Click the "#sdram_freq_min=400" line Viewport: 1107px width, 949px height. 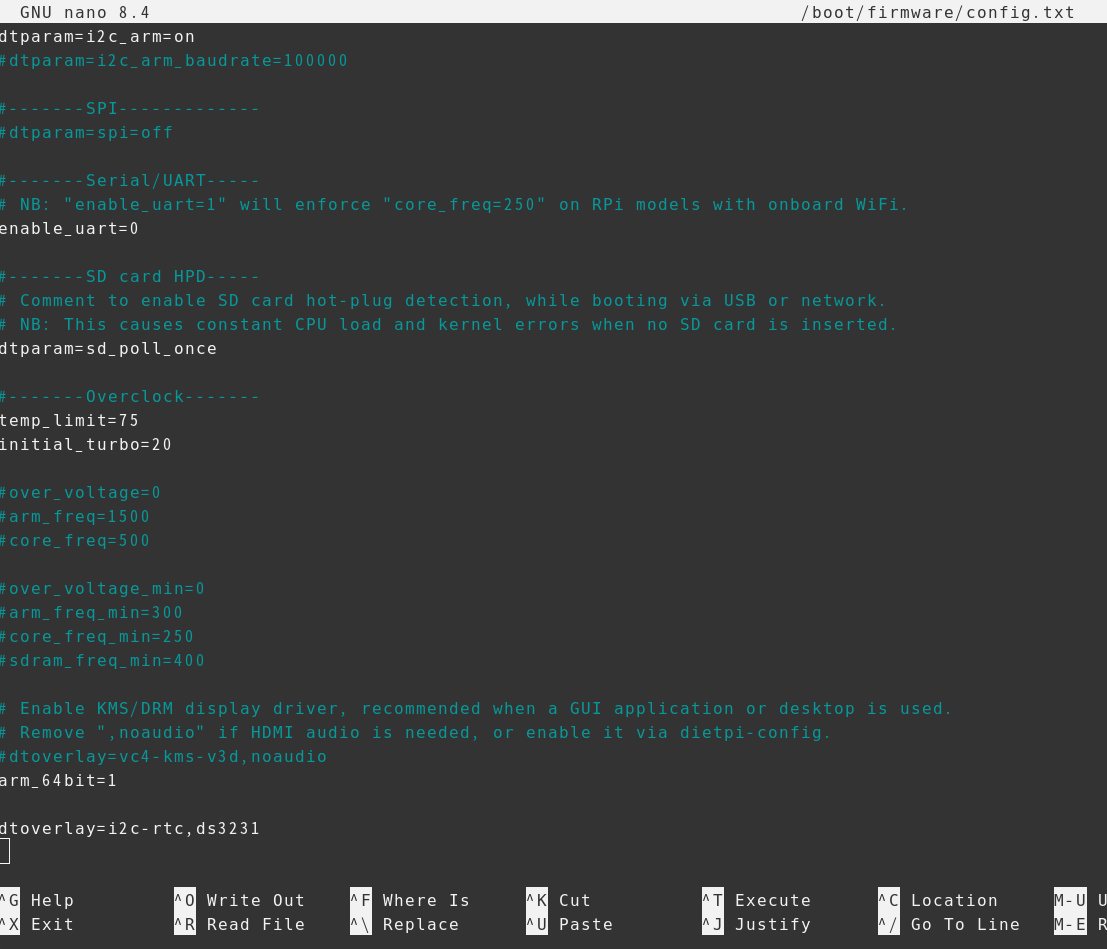[x=102, y=661]
